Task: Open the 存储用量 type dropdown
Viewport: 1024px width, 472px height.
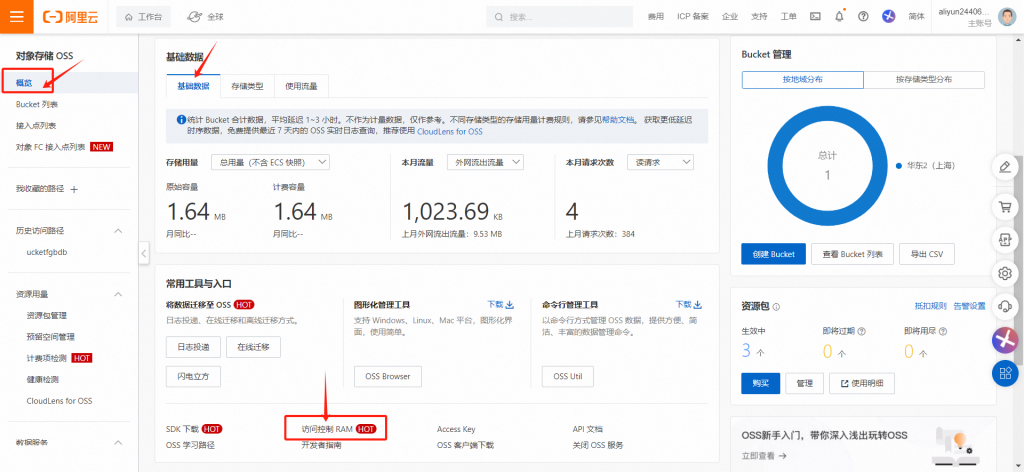Action: (x=271, y=162)
